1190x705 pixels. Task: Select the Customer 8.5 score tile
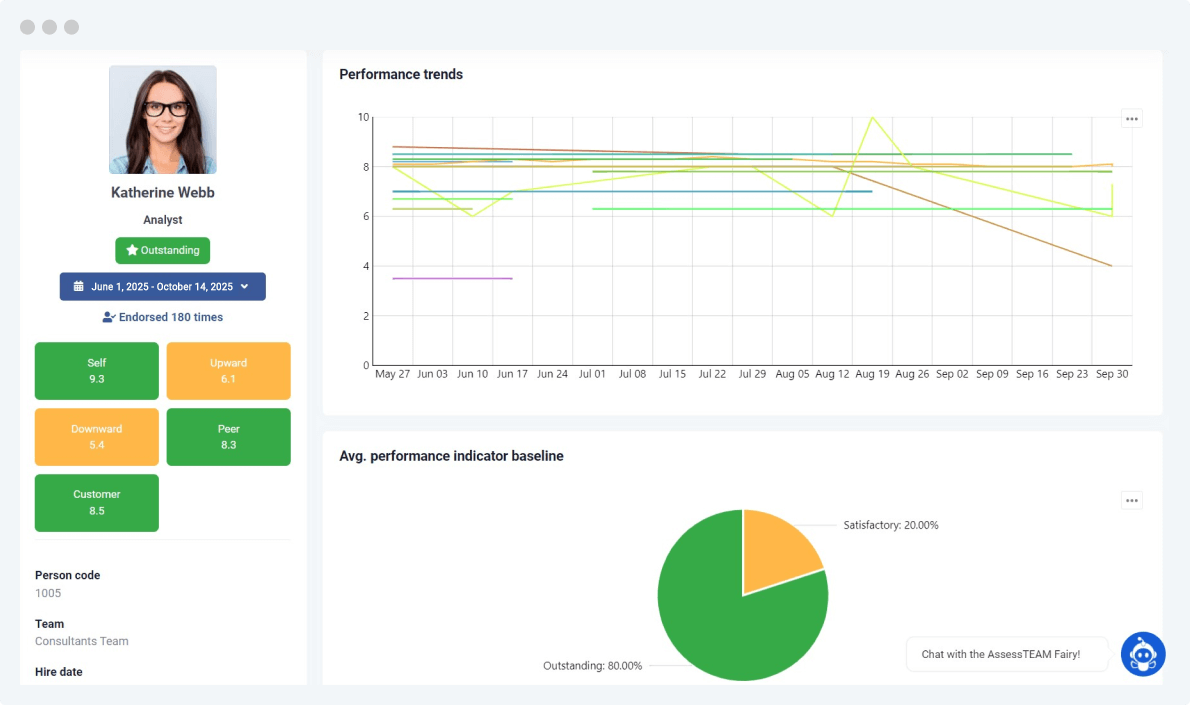click(x=96, y=503)
